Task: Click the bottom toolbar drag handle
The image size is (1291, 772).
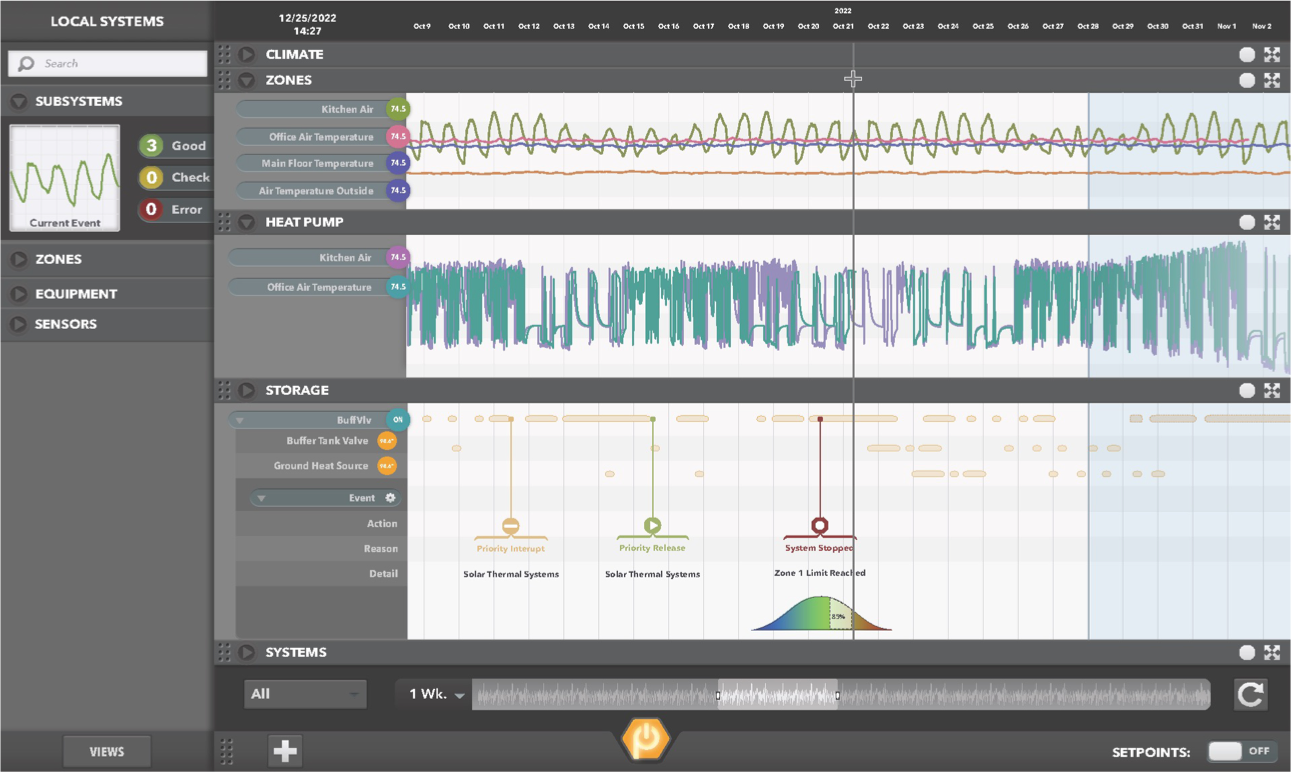Action: point(227,751)
